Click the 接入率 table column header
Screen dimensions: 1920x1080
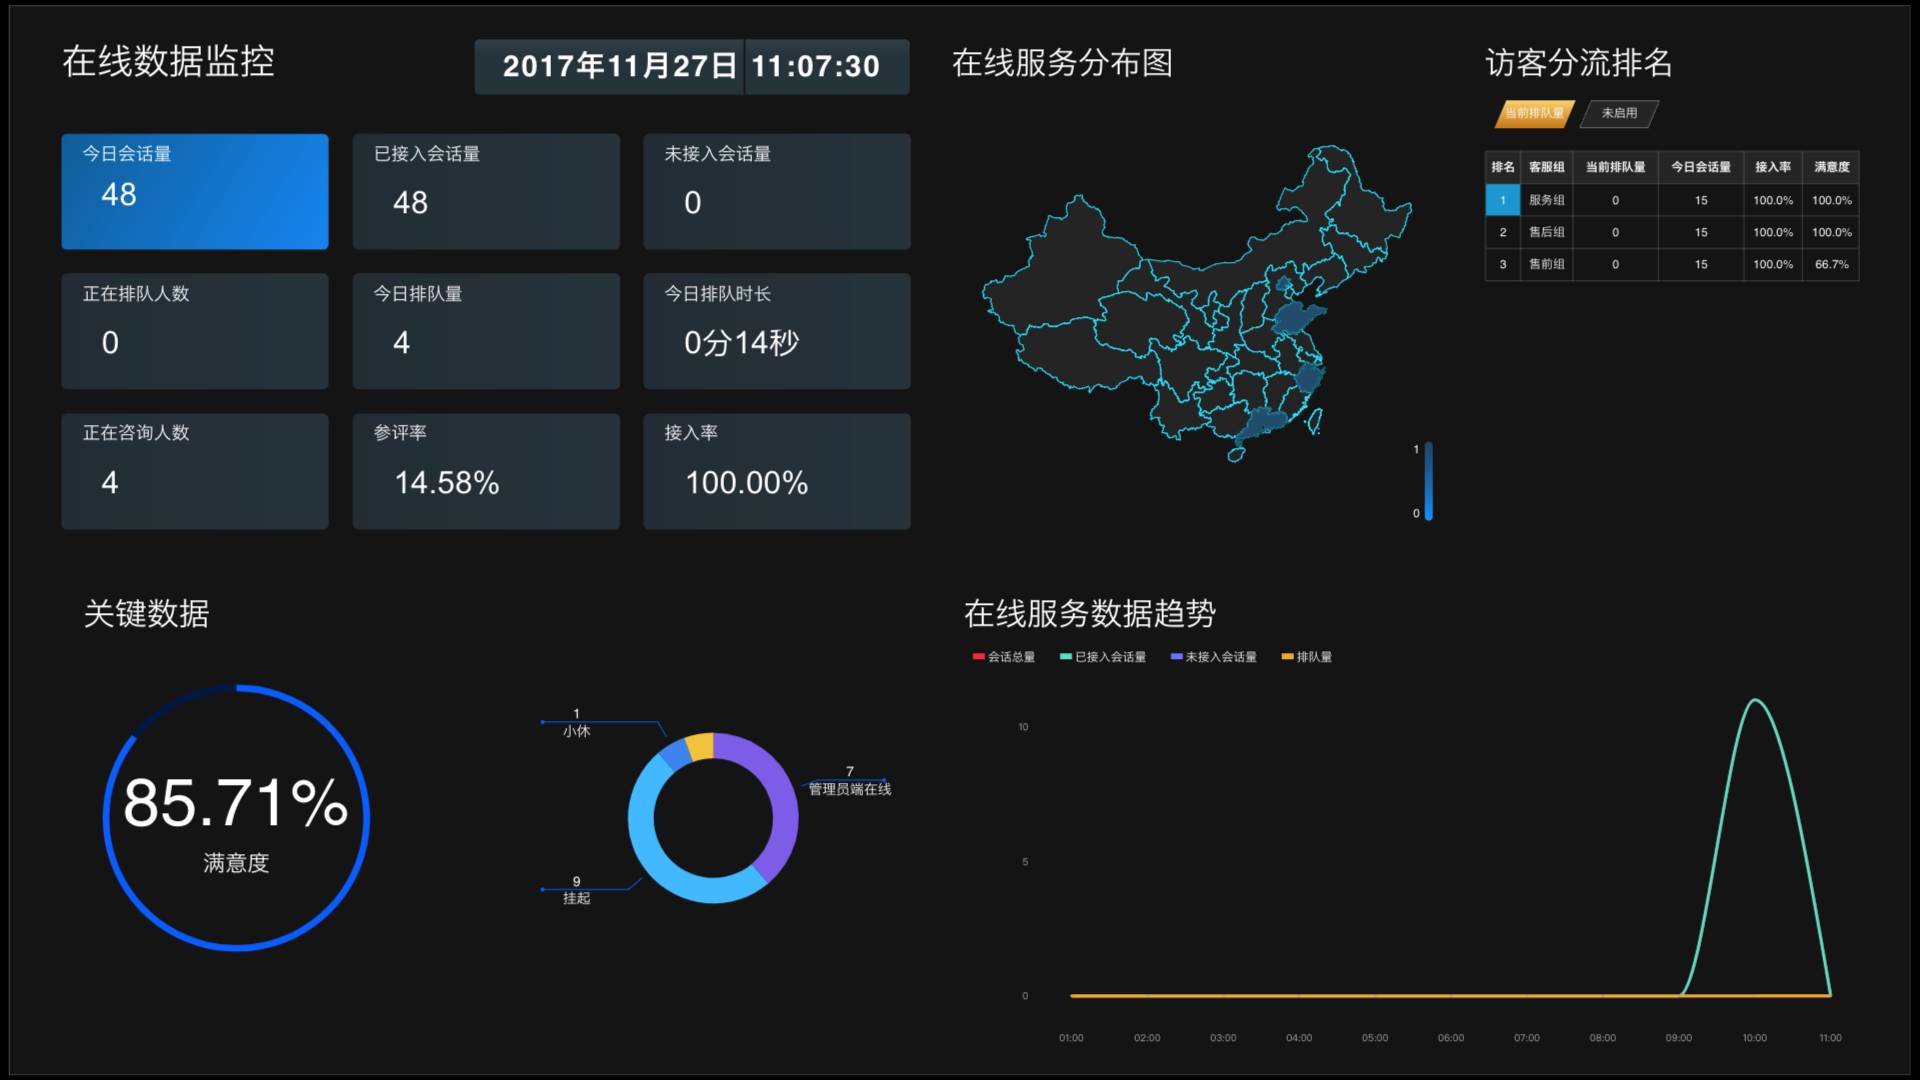[x=1773, y=167]
